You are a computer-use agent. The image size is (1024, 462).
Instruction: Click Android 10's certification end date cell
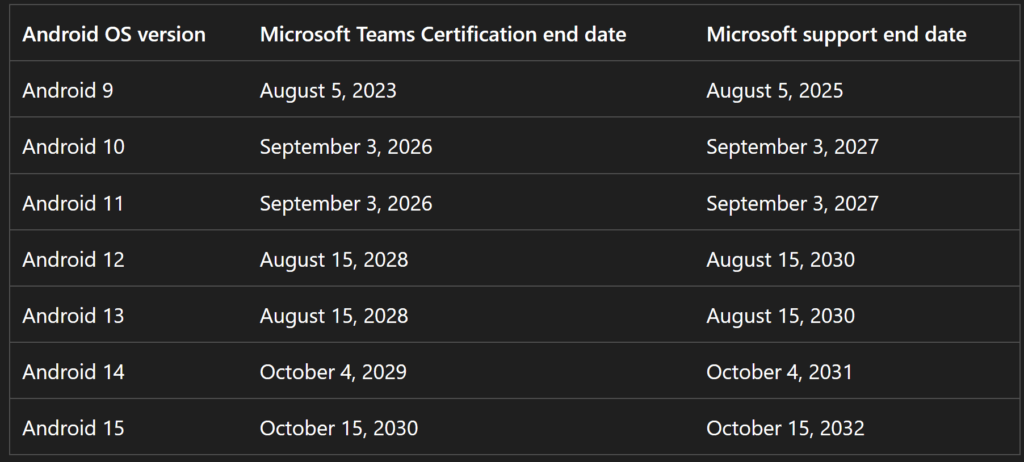coord(346,147)
